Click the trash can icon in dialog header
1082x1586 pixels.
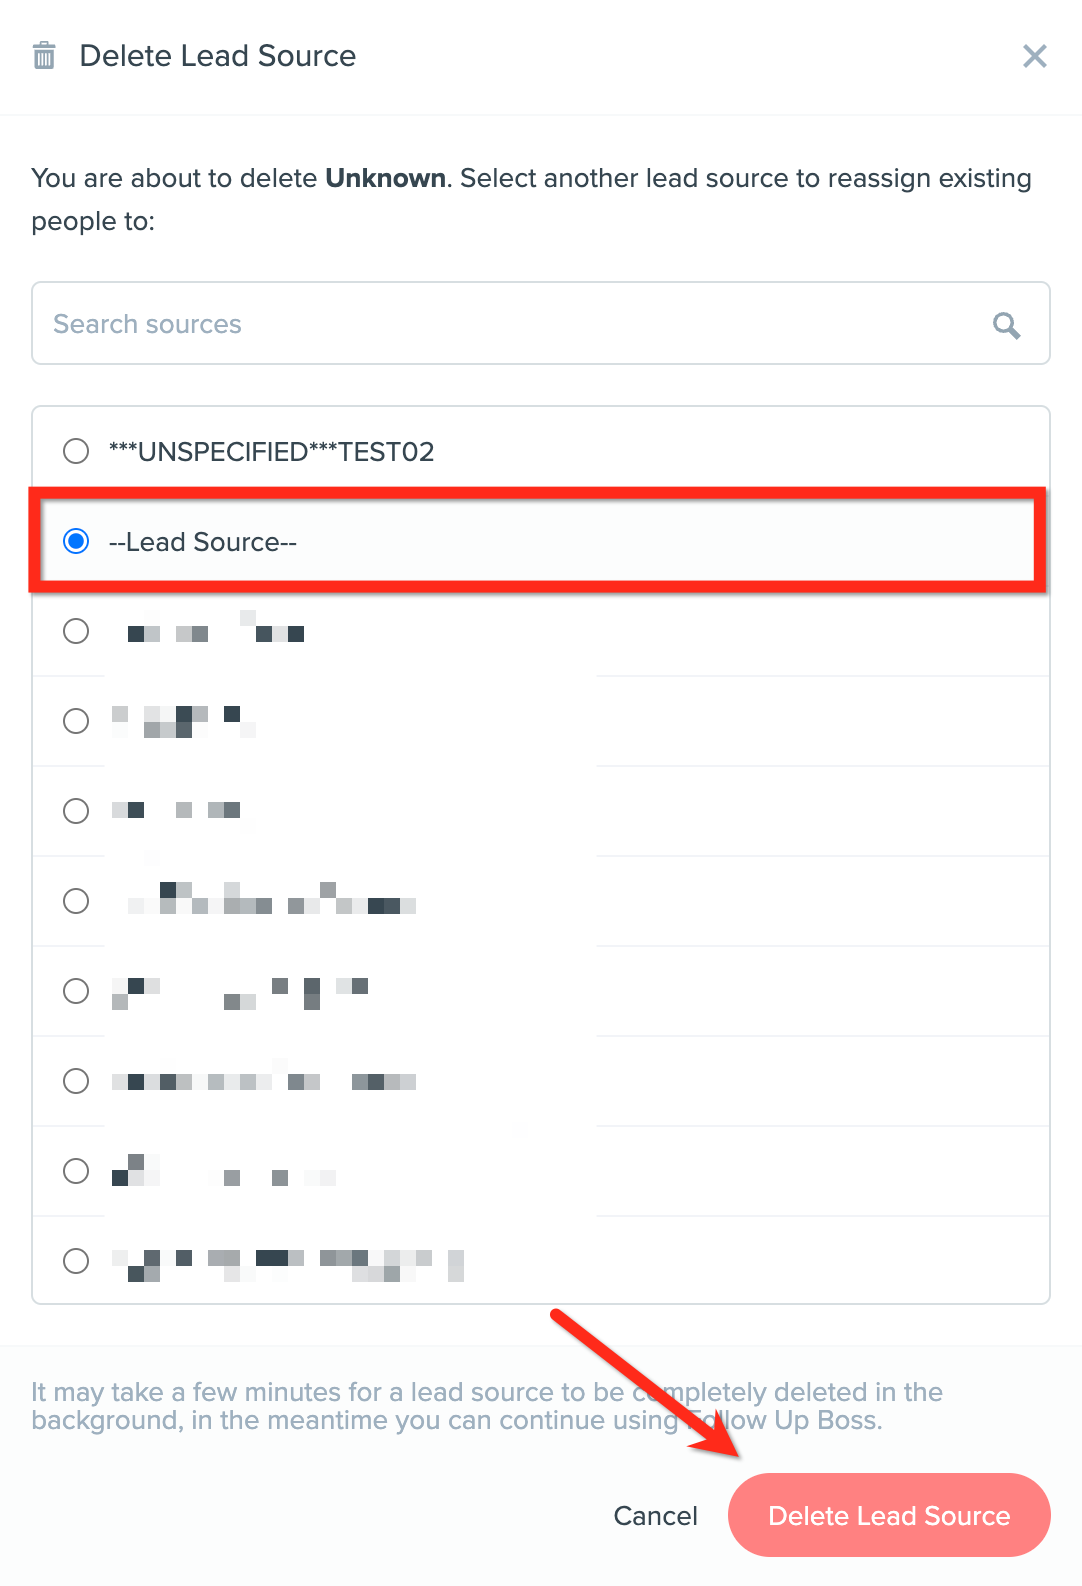pos(44,55)
